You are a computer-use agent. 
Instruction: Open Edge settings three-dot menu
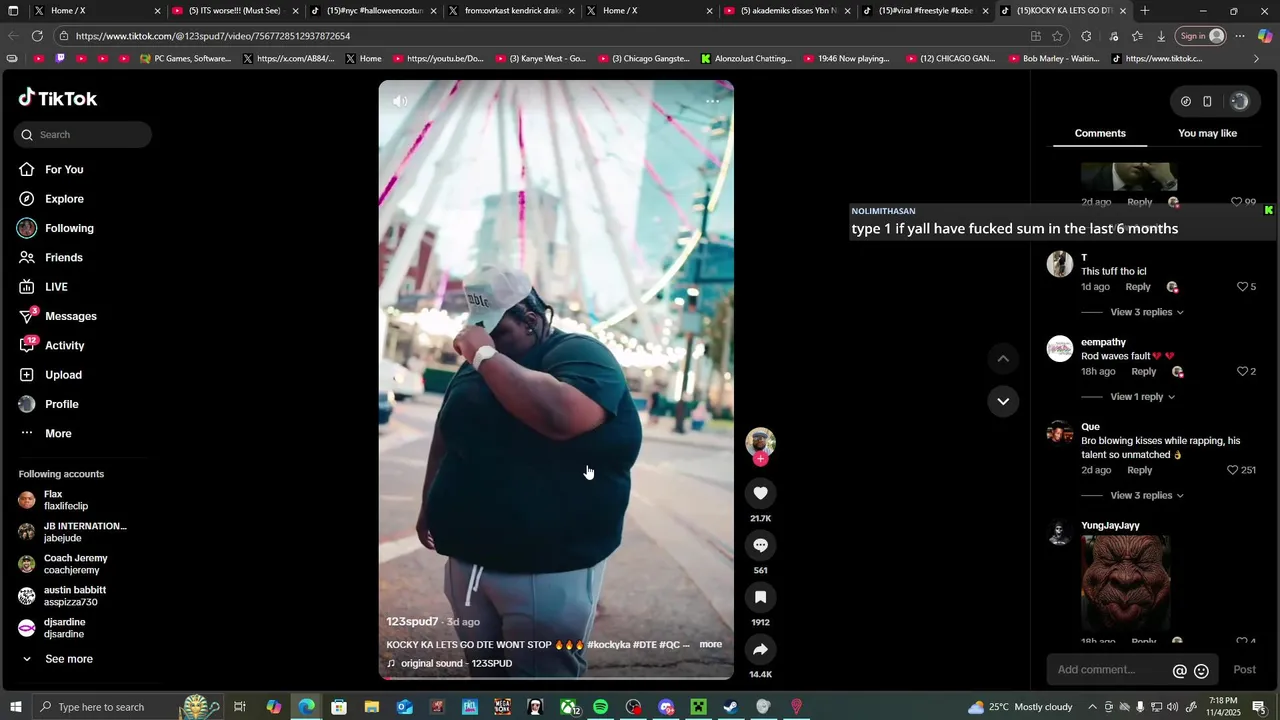[x=1240, y=36]
